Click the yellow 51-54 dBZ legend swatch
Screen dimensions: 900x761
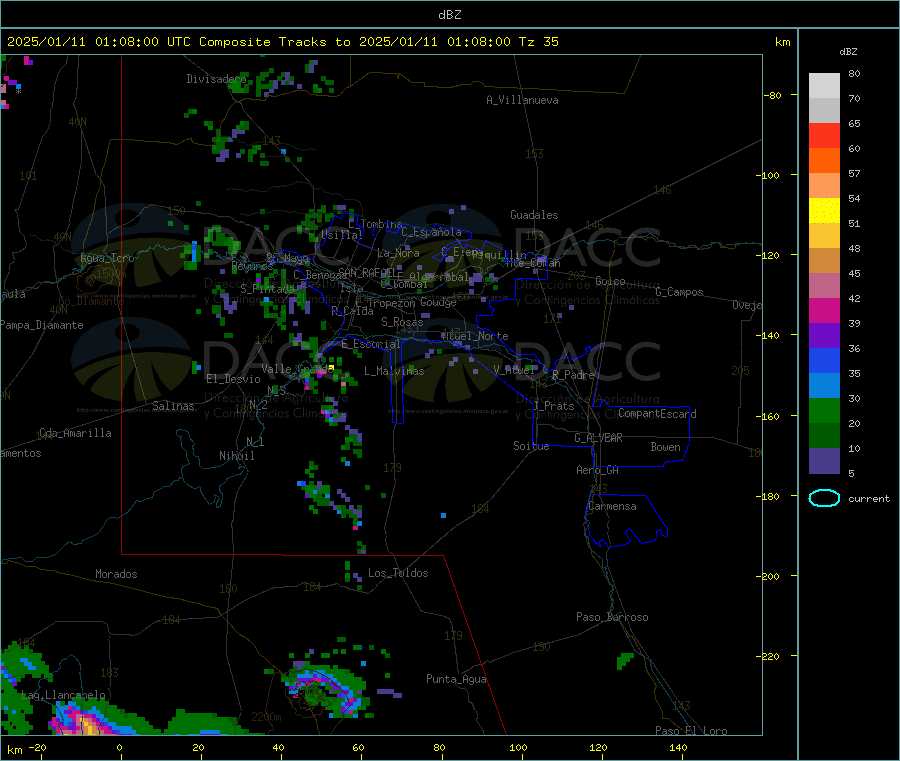[x=824, y=210]
